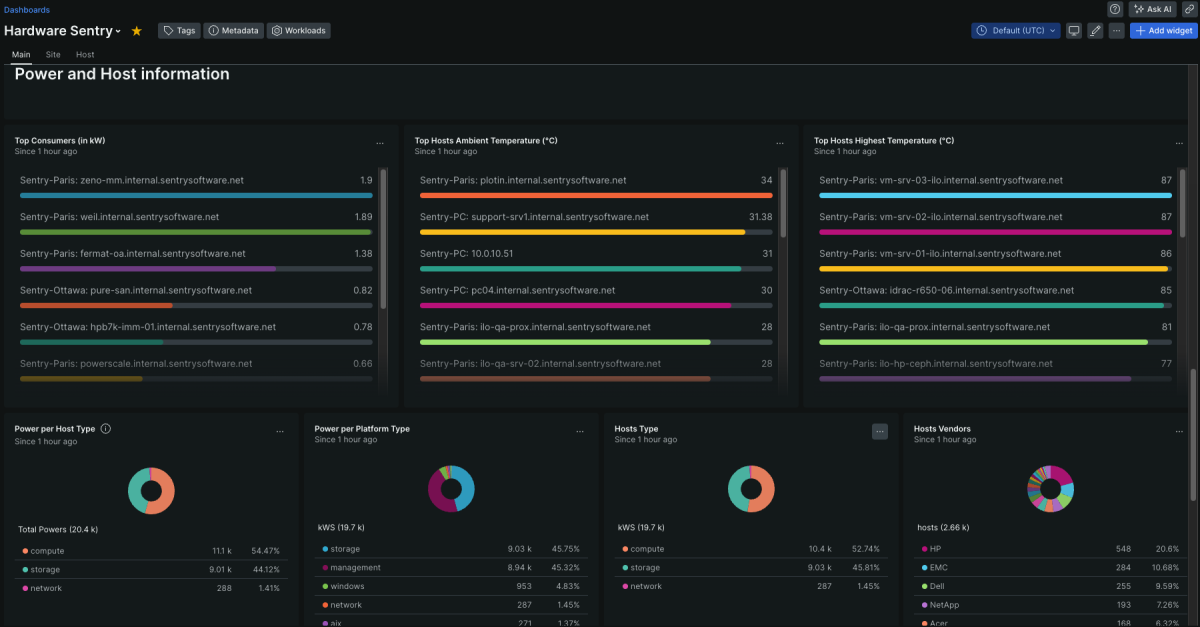
Task: Click the Add widget button
Action: pos(1162,30)
